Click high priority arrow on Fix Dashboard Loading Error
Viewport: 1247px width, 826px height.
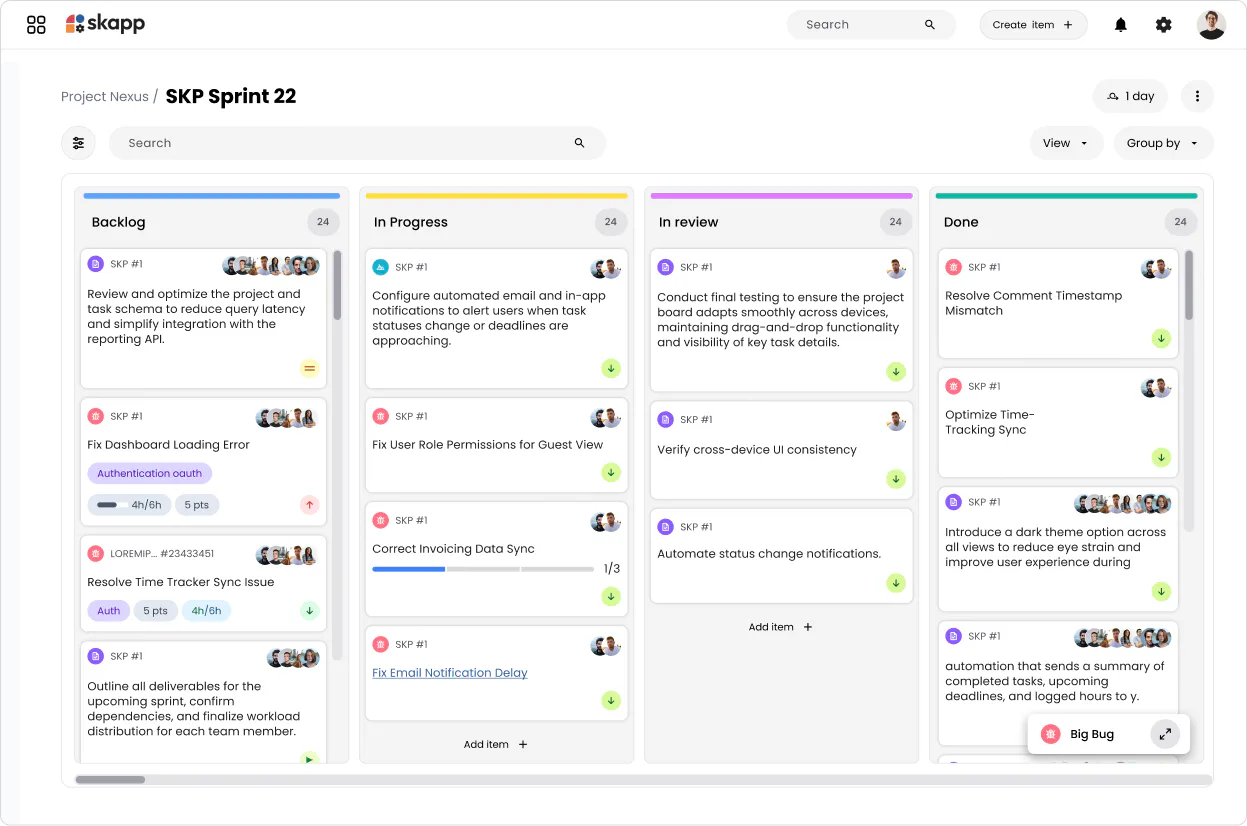(x=309, y=505)
